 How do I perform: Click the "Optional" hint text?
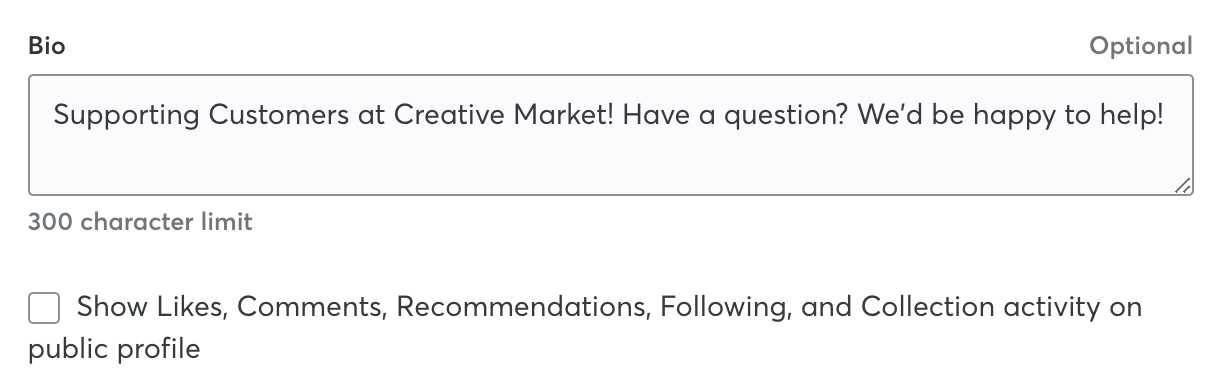coord(1141,46)
